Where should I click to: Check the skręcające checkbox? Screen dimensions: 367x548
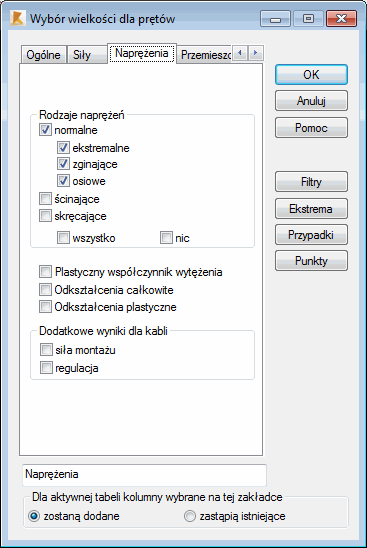(x=45, y=216)
